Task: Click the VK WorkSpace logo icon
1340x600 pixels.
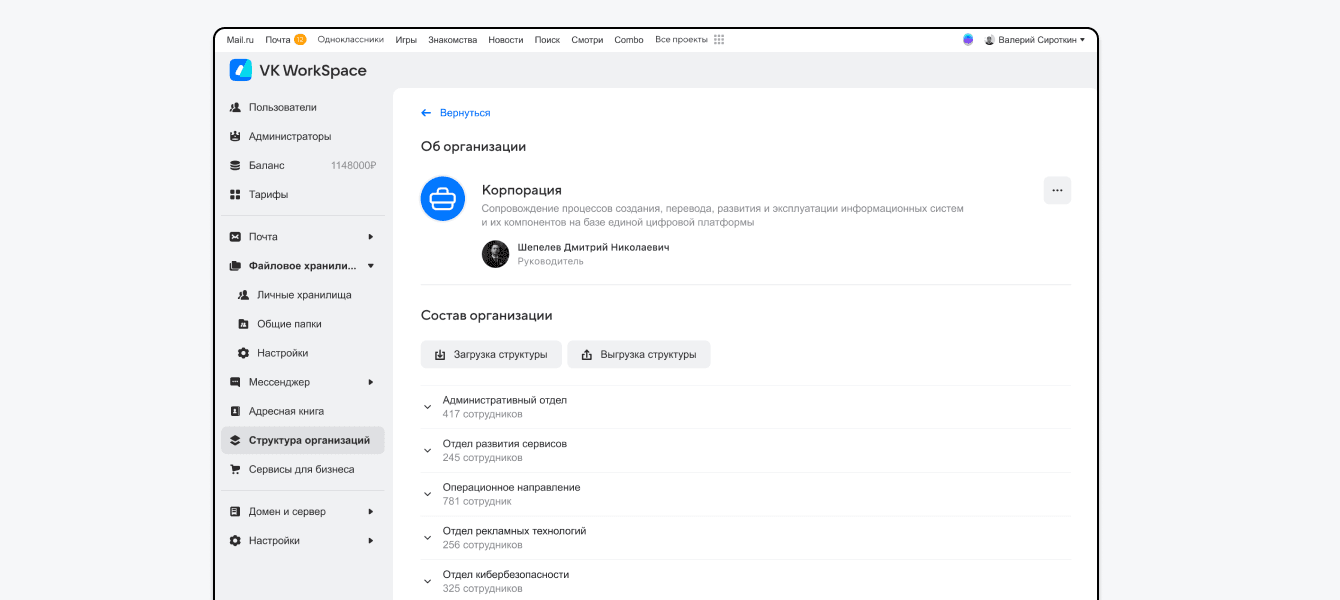Action: click(240, 70)
